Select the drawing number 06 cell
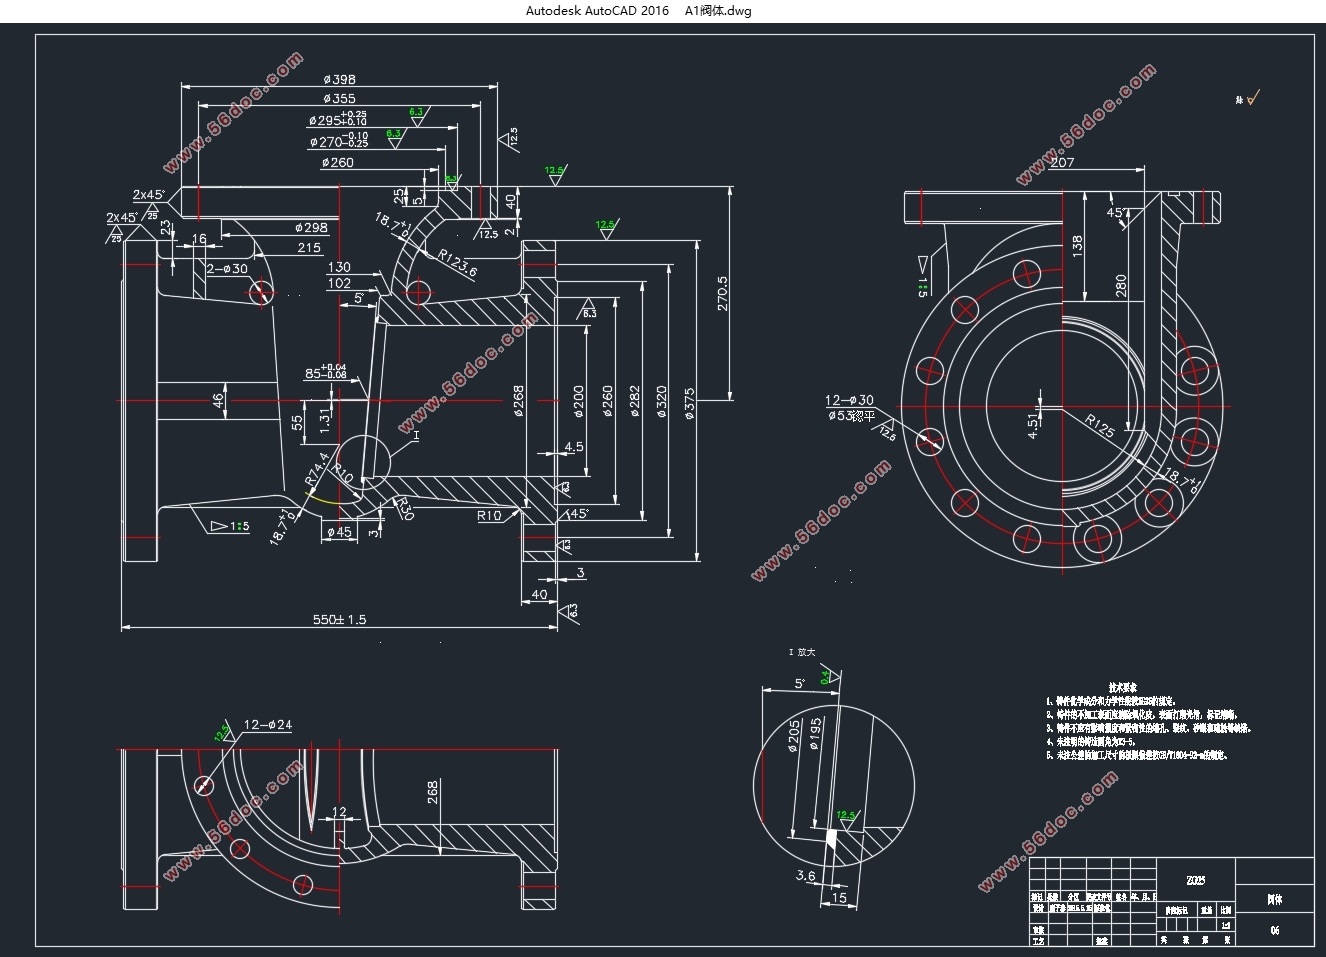 [x=1275, y=931]
